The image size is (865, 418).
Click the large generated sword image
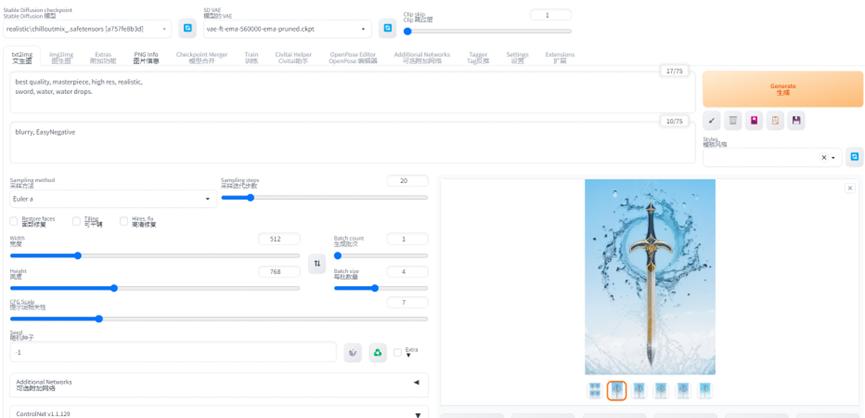pos(650,277)
